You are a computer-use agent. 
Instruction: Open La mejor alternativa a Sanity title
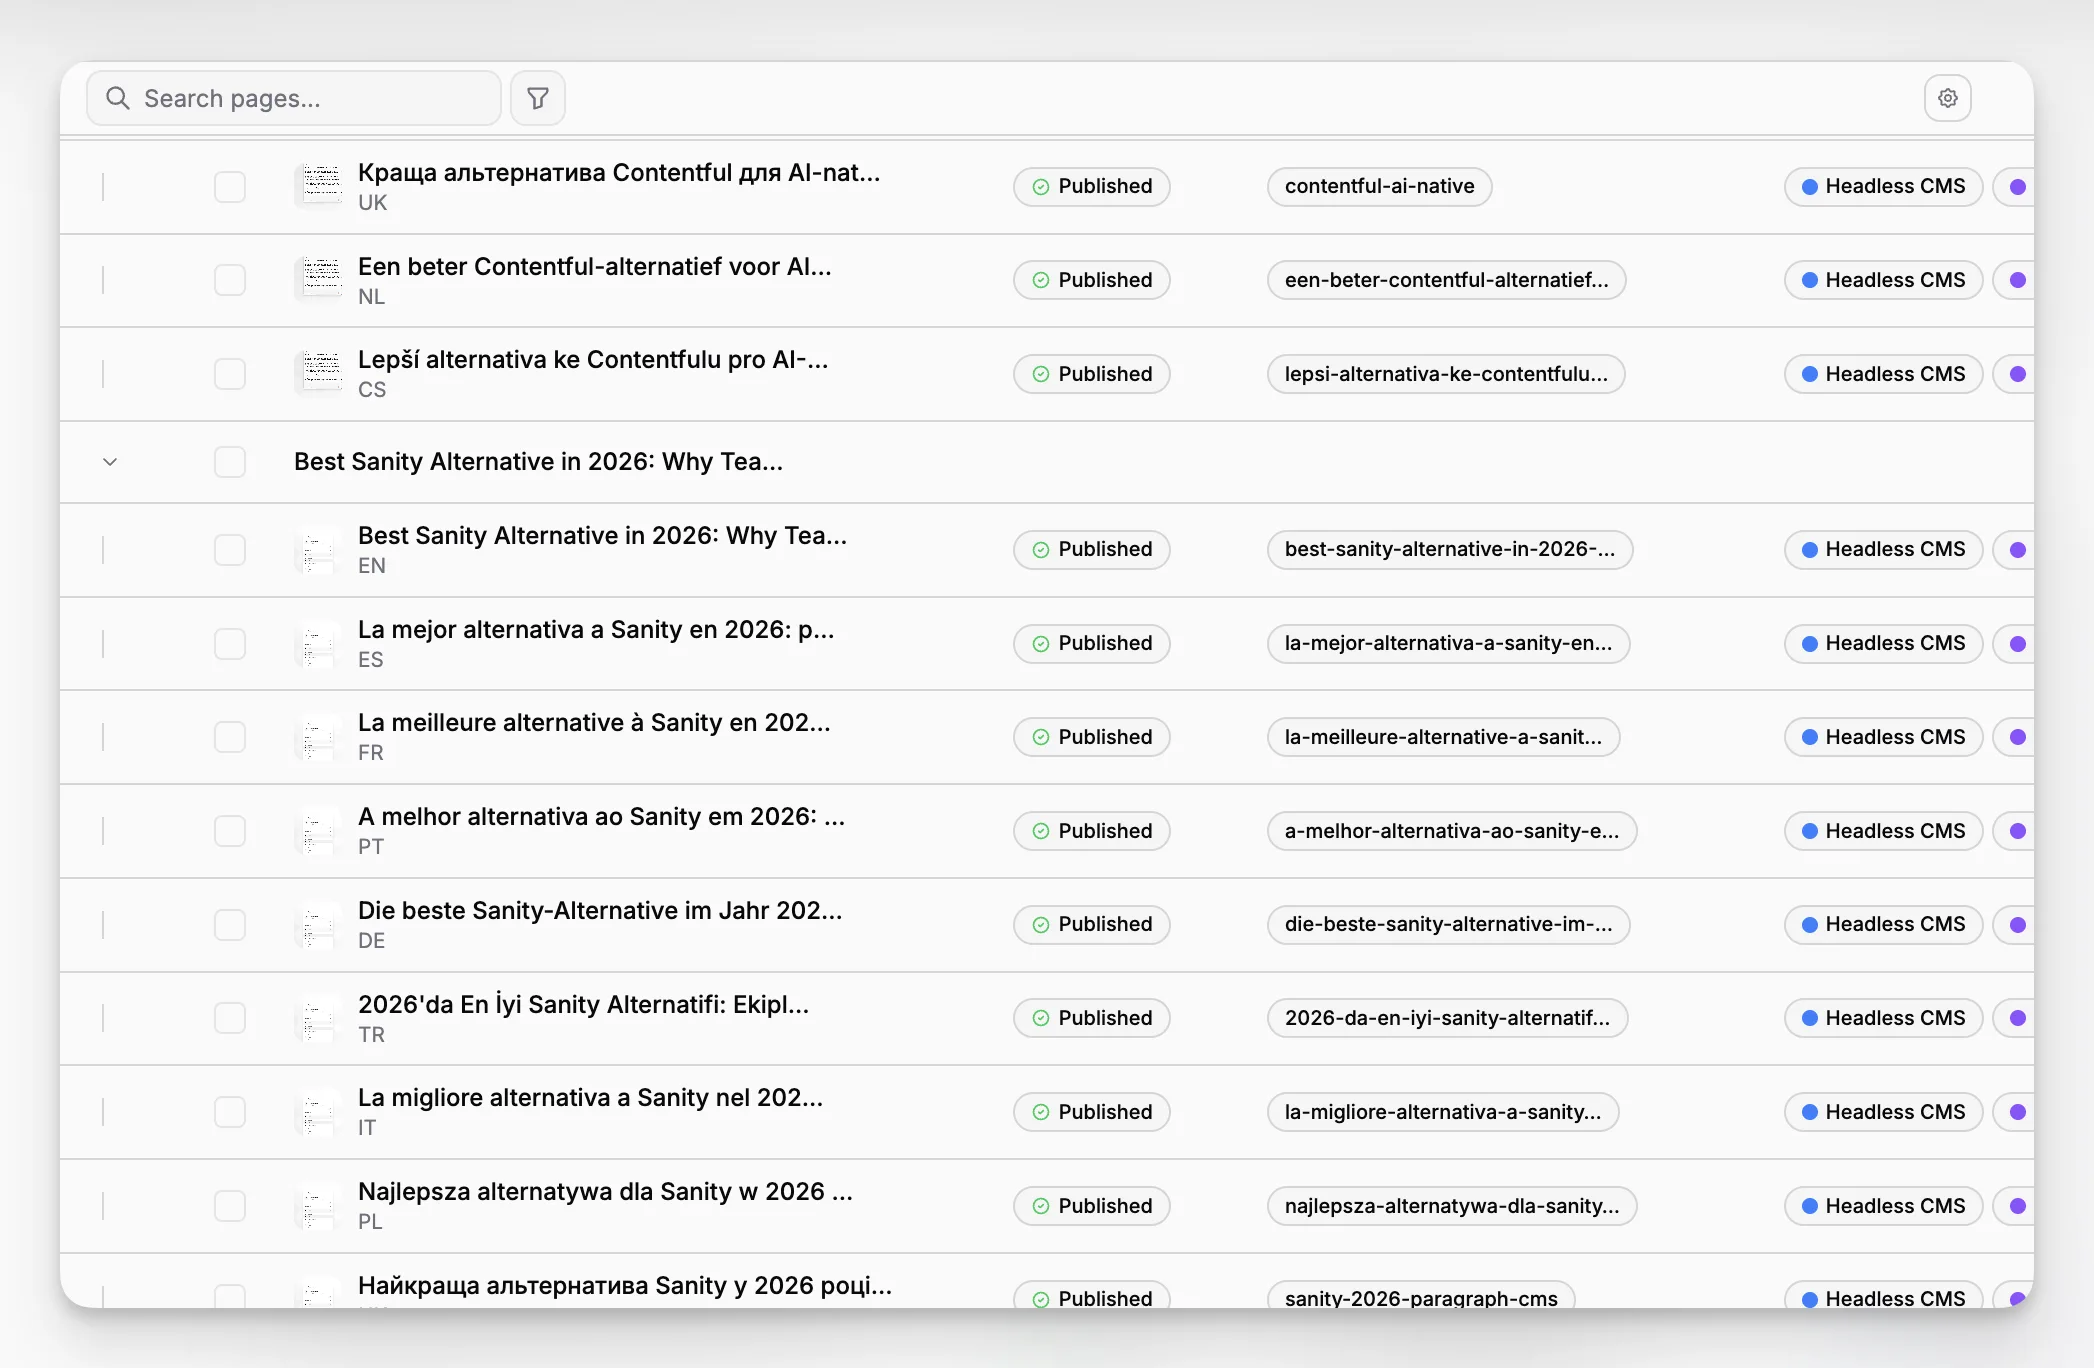pos(596,630)
